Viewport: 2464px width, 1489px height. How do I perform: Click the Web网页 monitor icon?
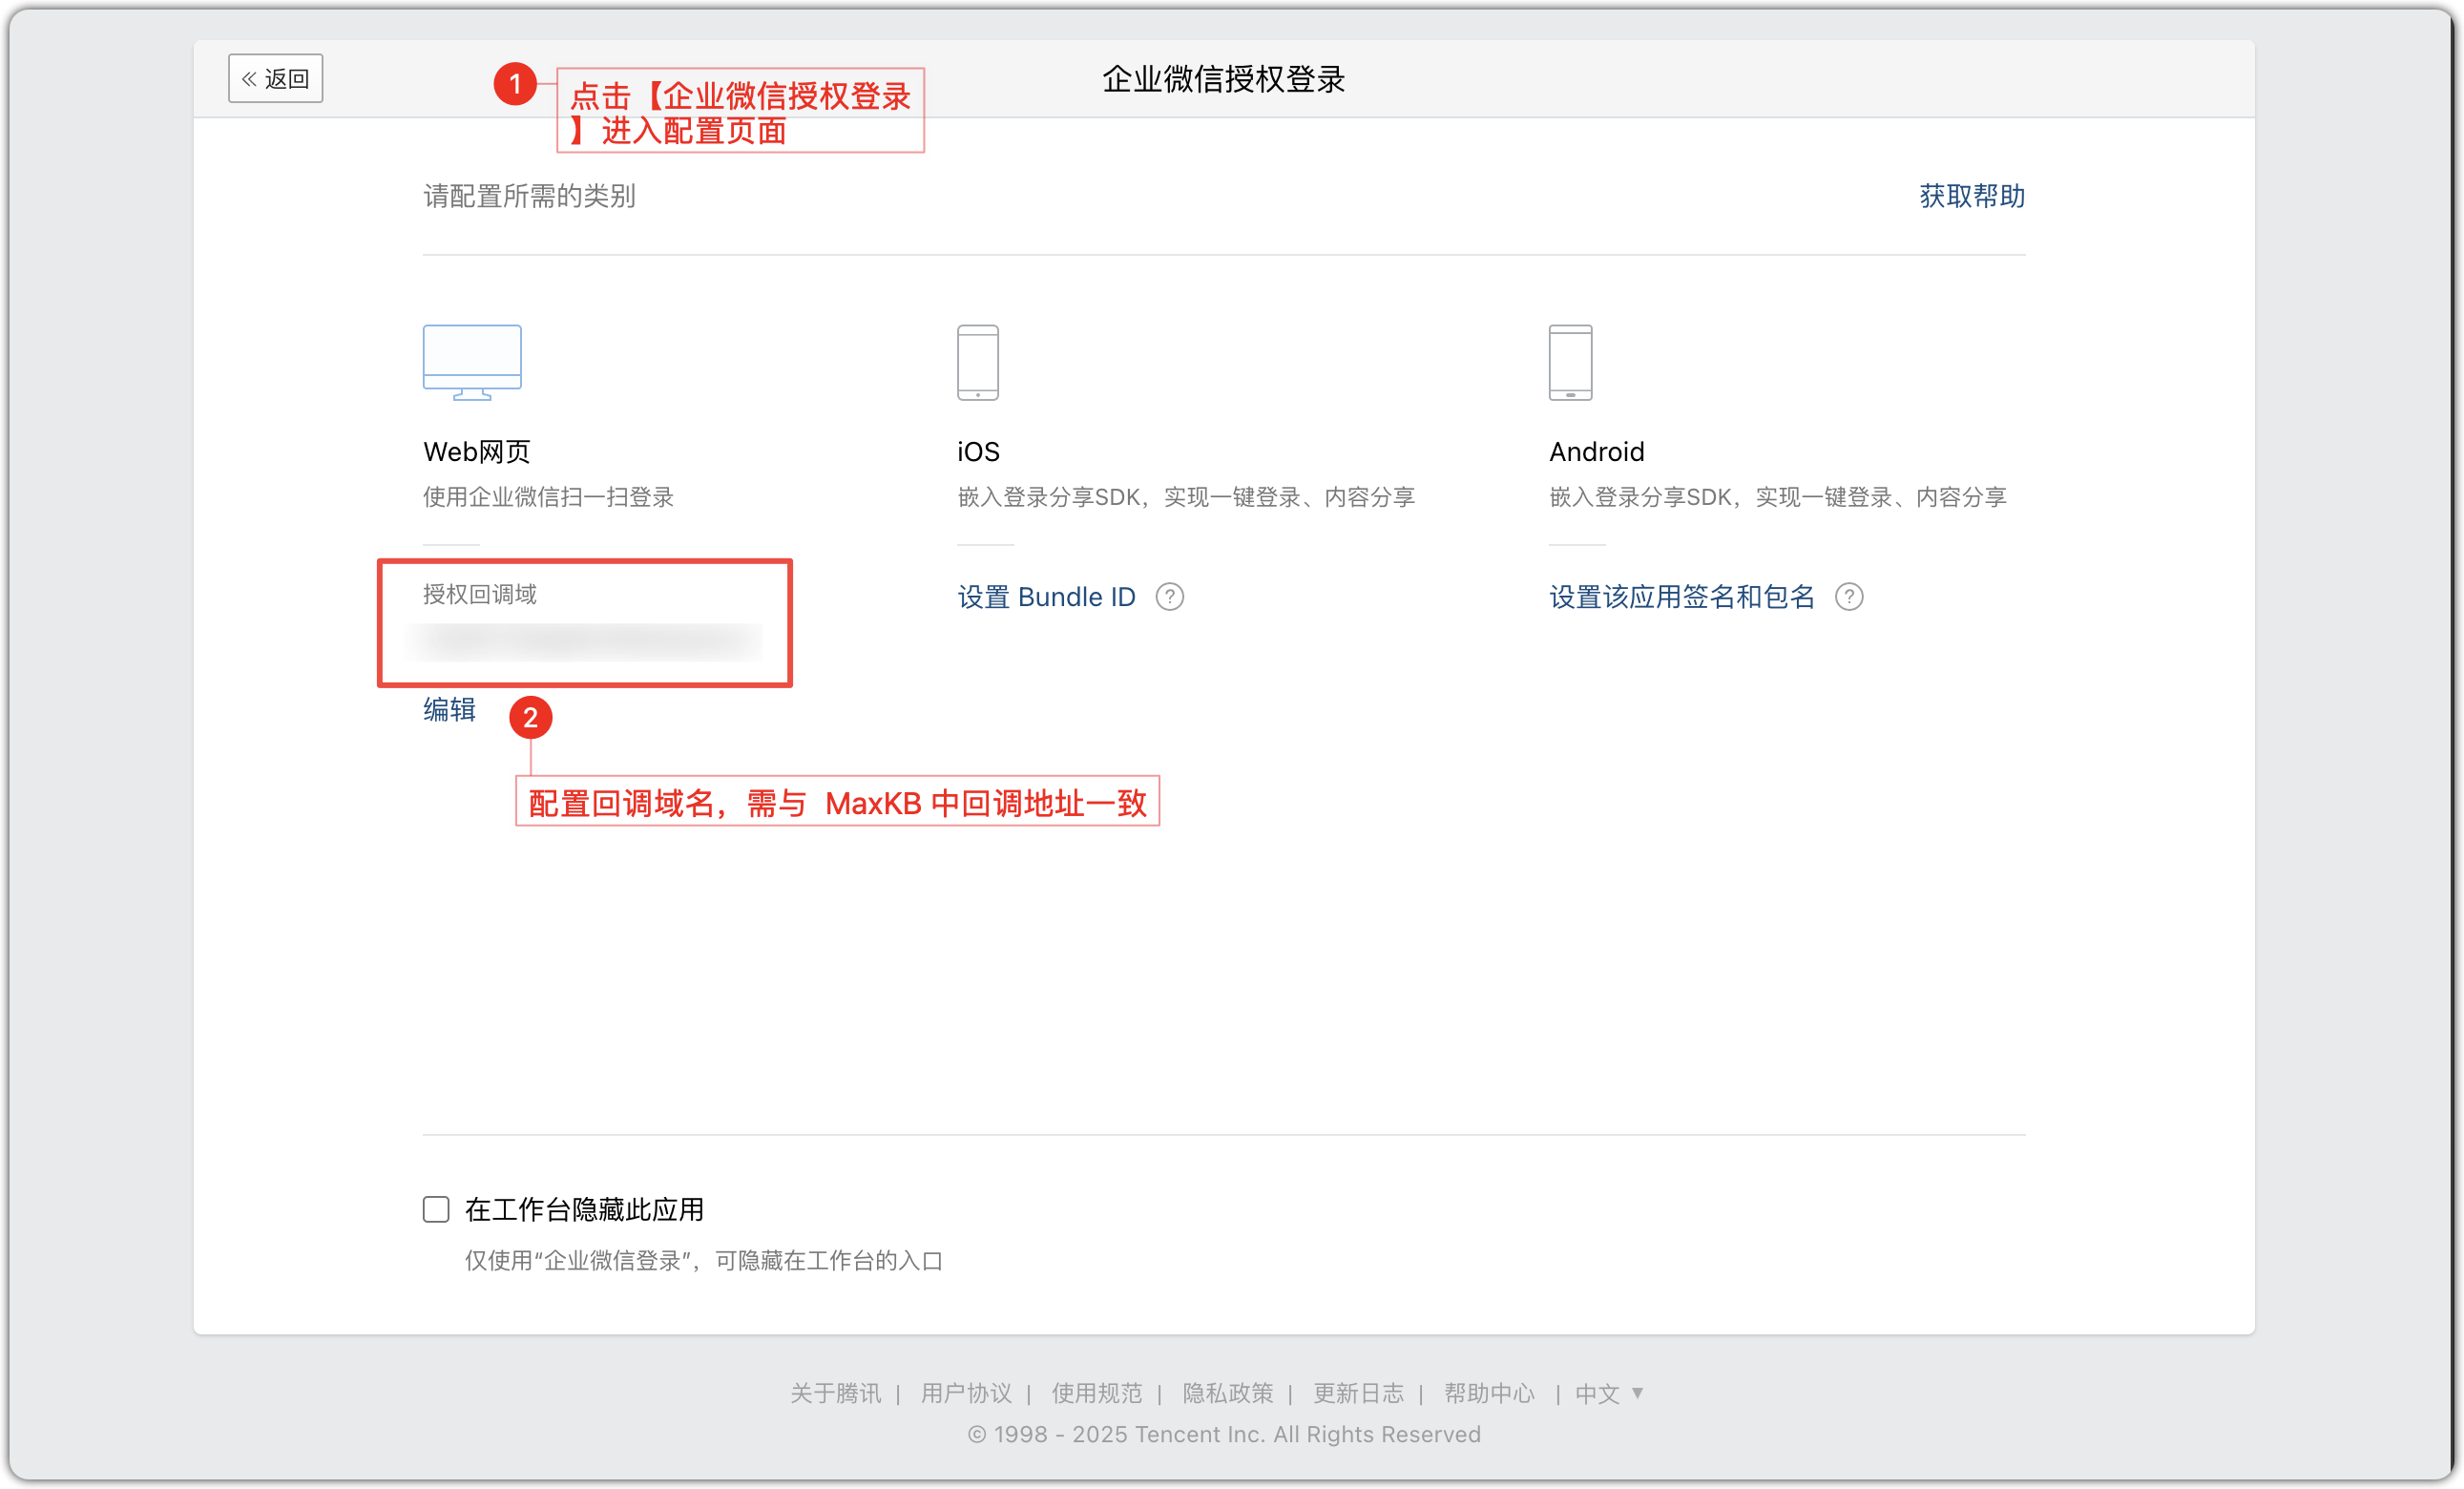[x=471, y=362]
